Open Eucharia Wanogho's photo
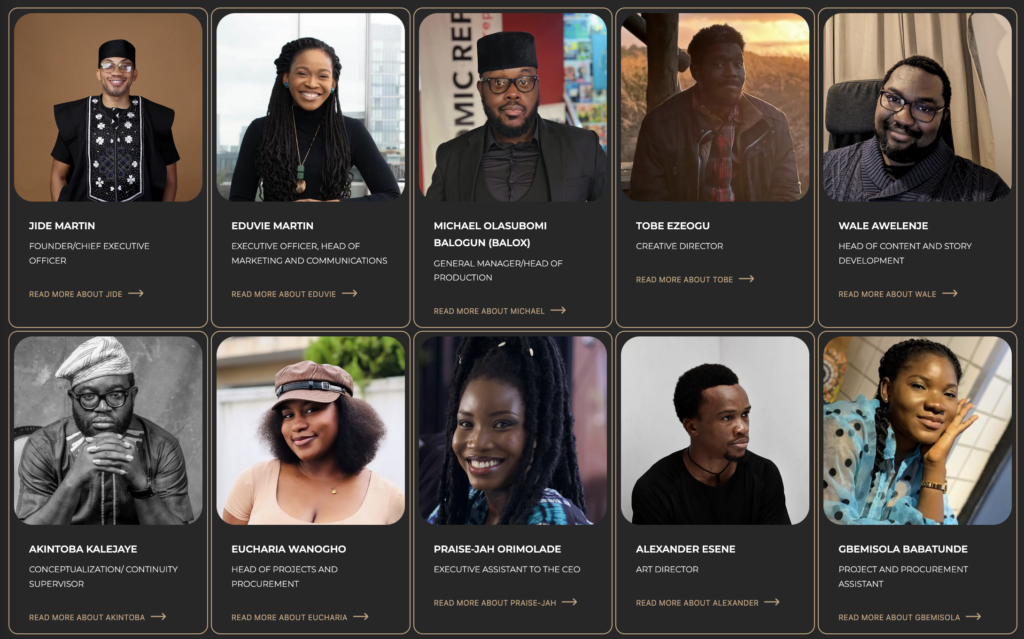This screenshot has width=1024, height=639. [x=310, y=430]
